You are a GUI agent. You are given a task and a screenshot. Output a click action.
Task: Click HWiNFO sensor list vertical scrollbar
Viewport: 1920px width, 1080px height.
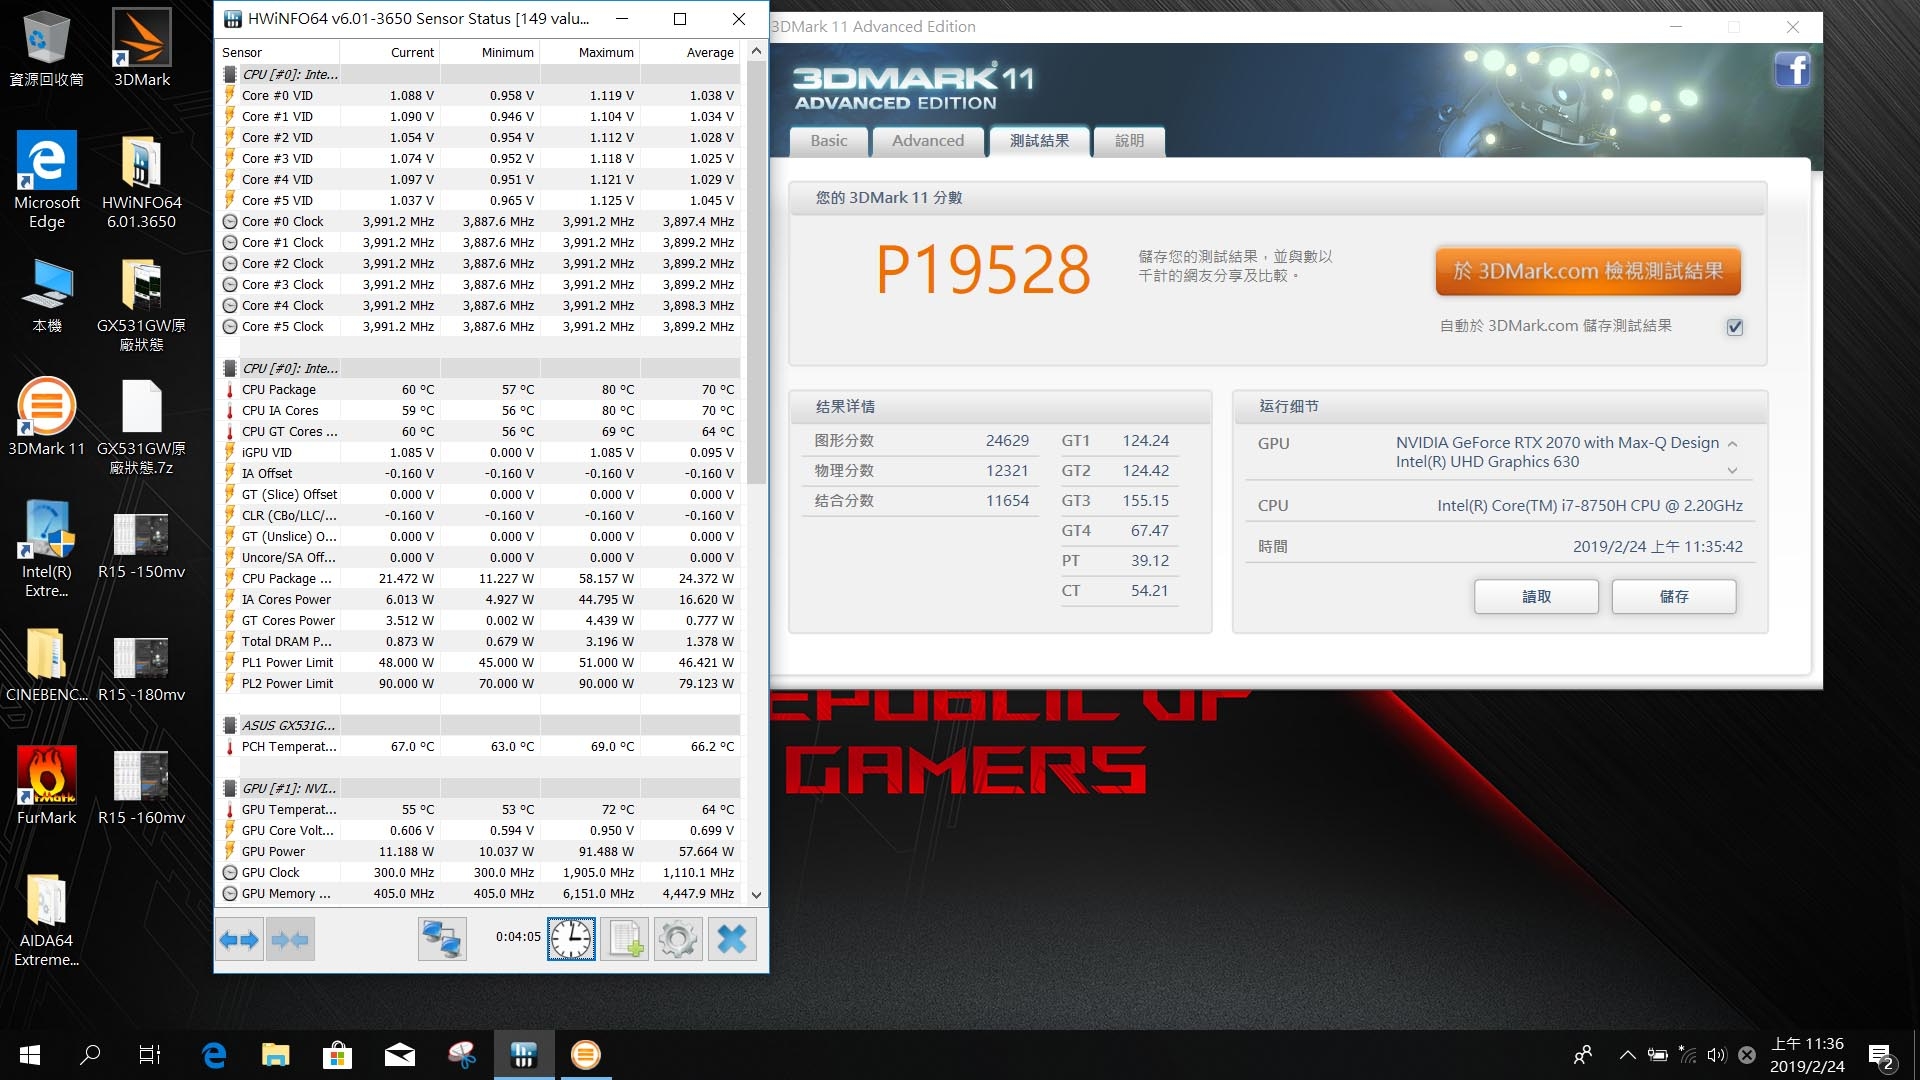coord(756,271)
